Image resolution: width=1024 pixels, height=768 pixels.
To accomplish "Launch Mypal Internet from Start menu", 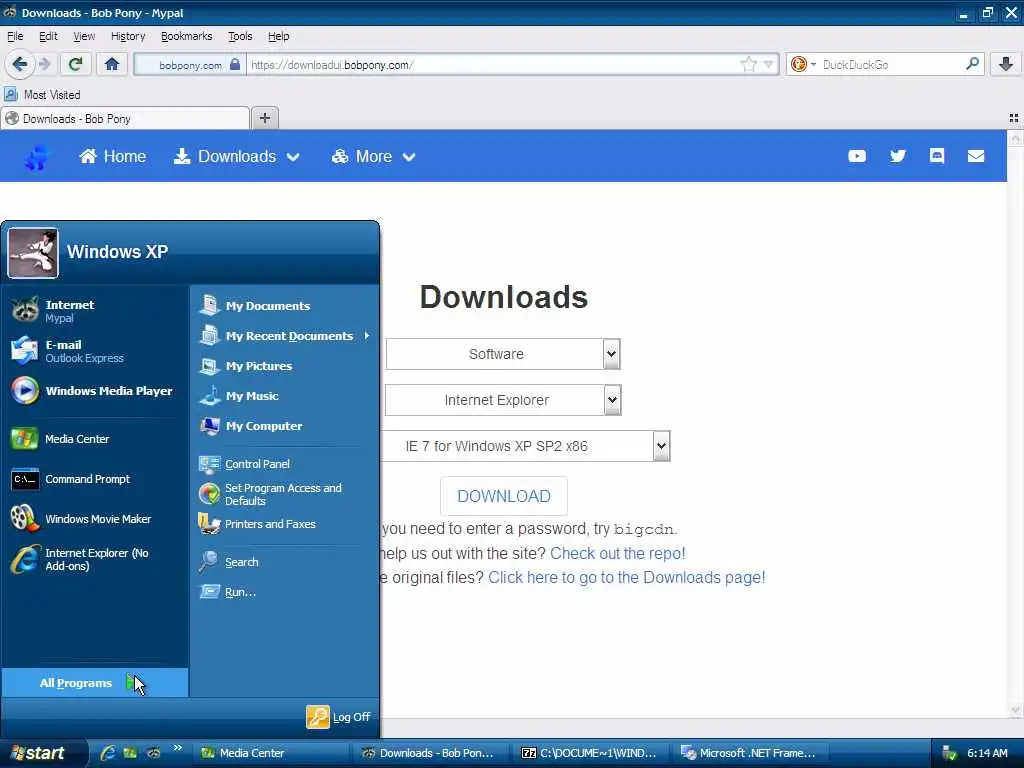I will click(95, 311).
